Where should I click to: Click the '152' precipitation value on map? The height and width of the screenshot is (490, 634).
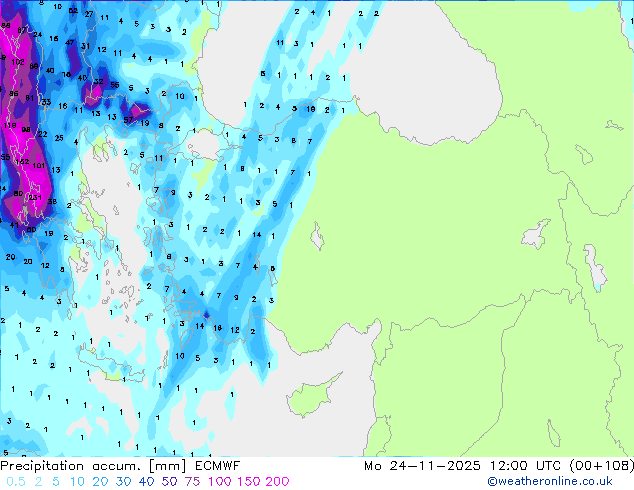point(22,161)
